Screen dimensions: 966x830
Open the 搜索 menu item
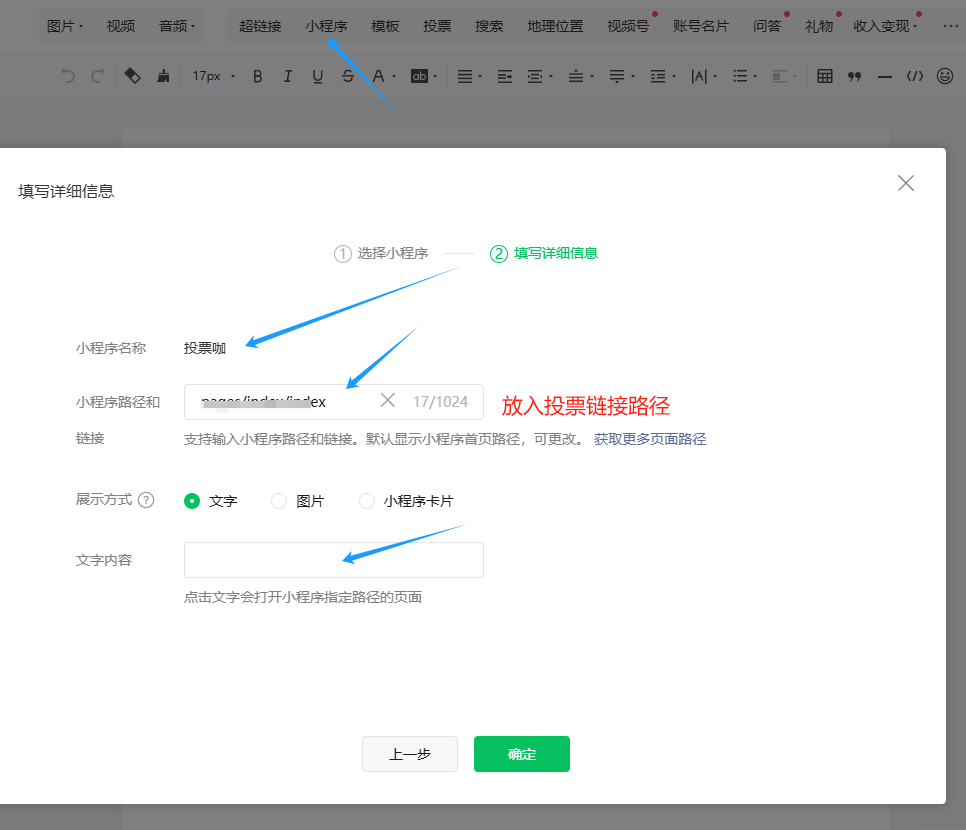point(489,26)
